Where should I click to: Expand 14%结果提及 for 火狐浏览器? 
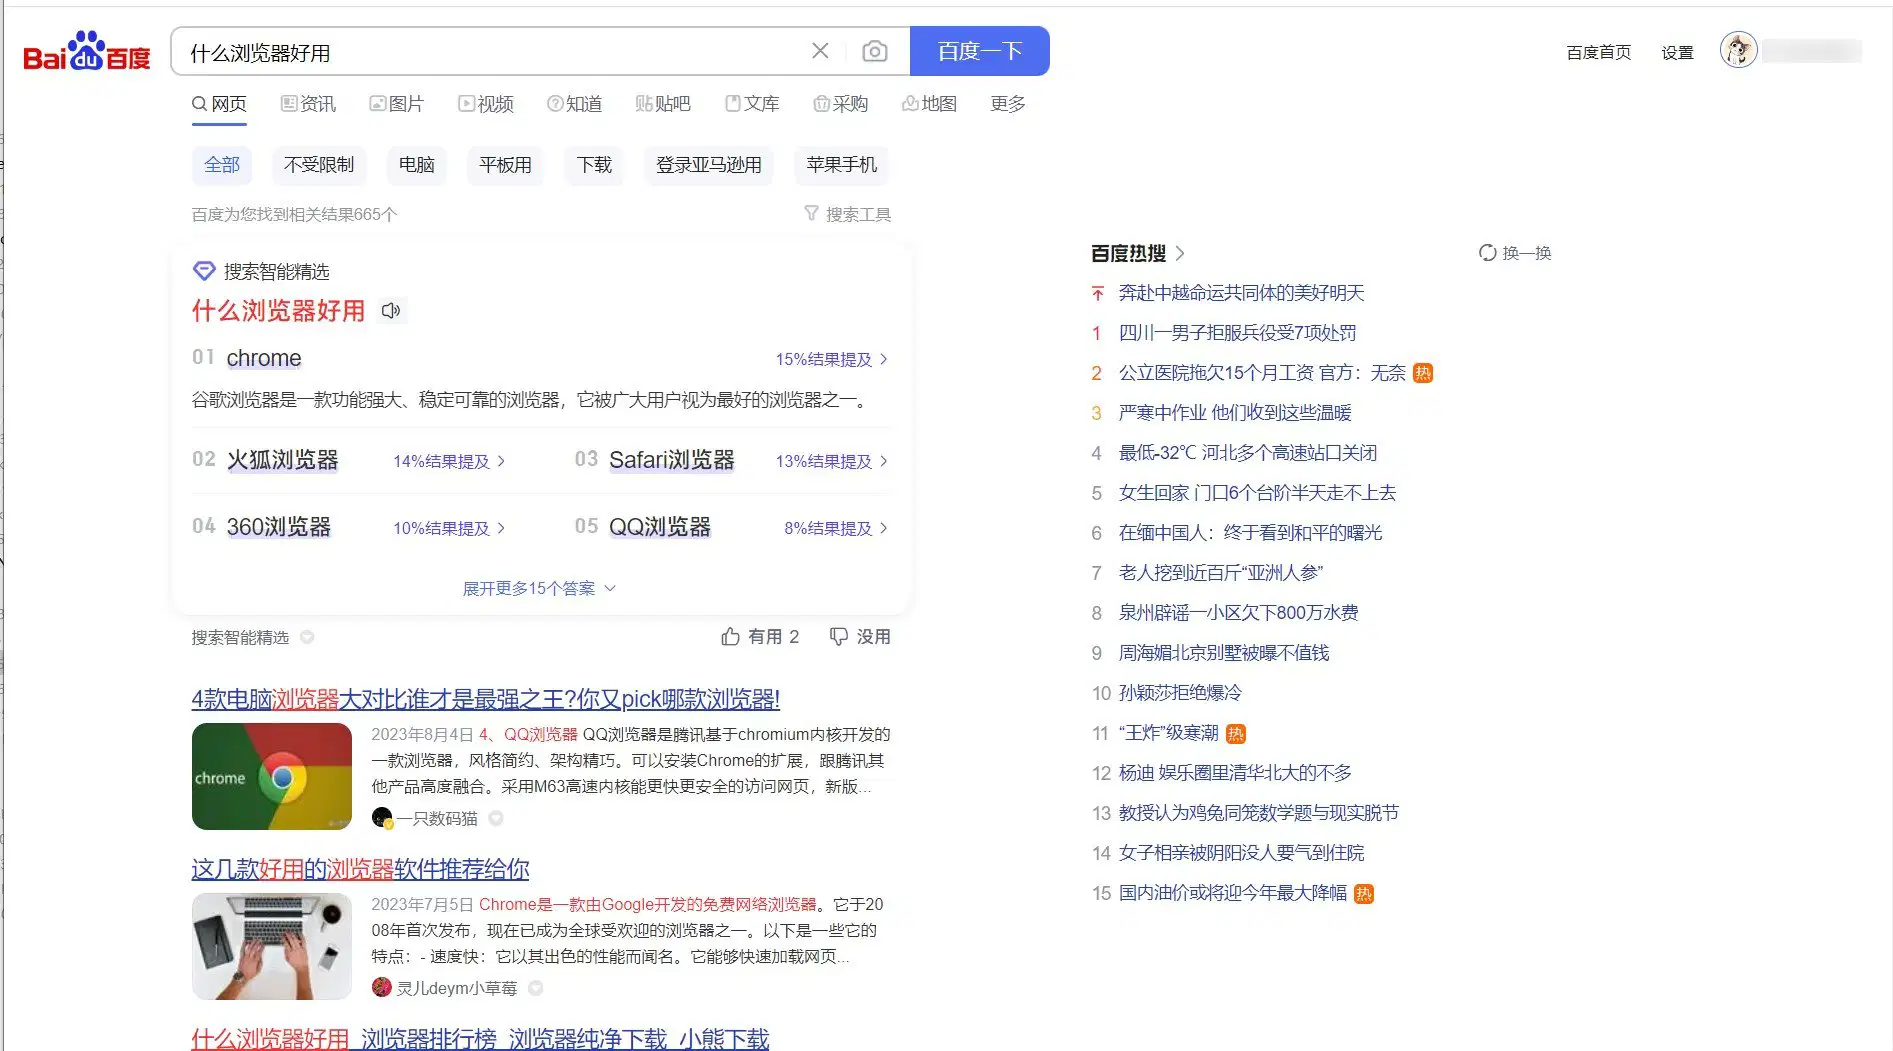pos(449,461)
